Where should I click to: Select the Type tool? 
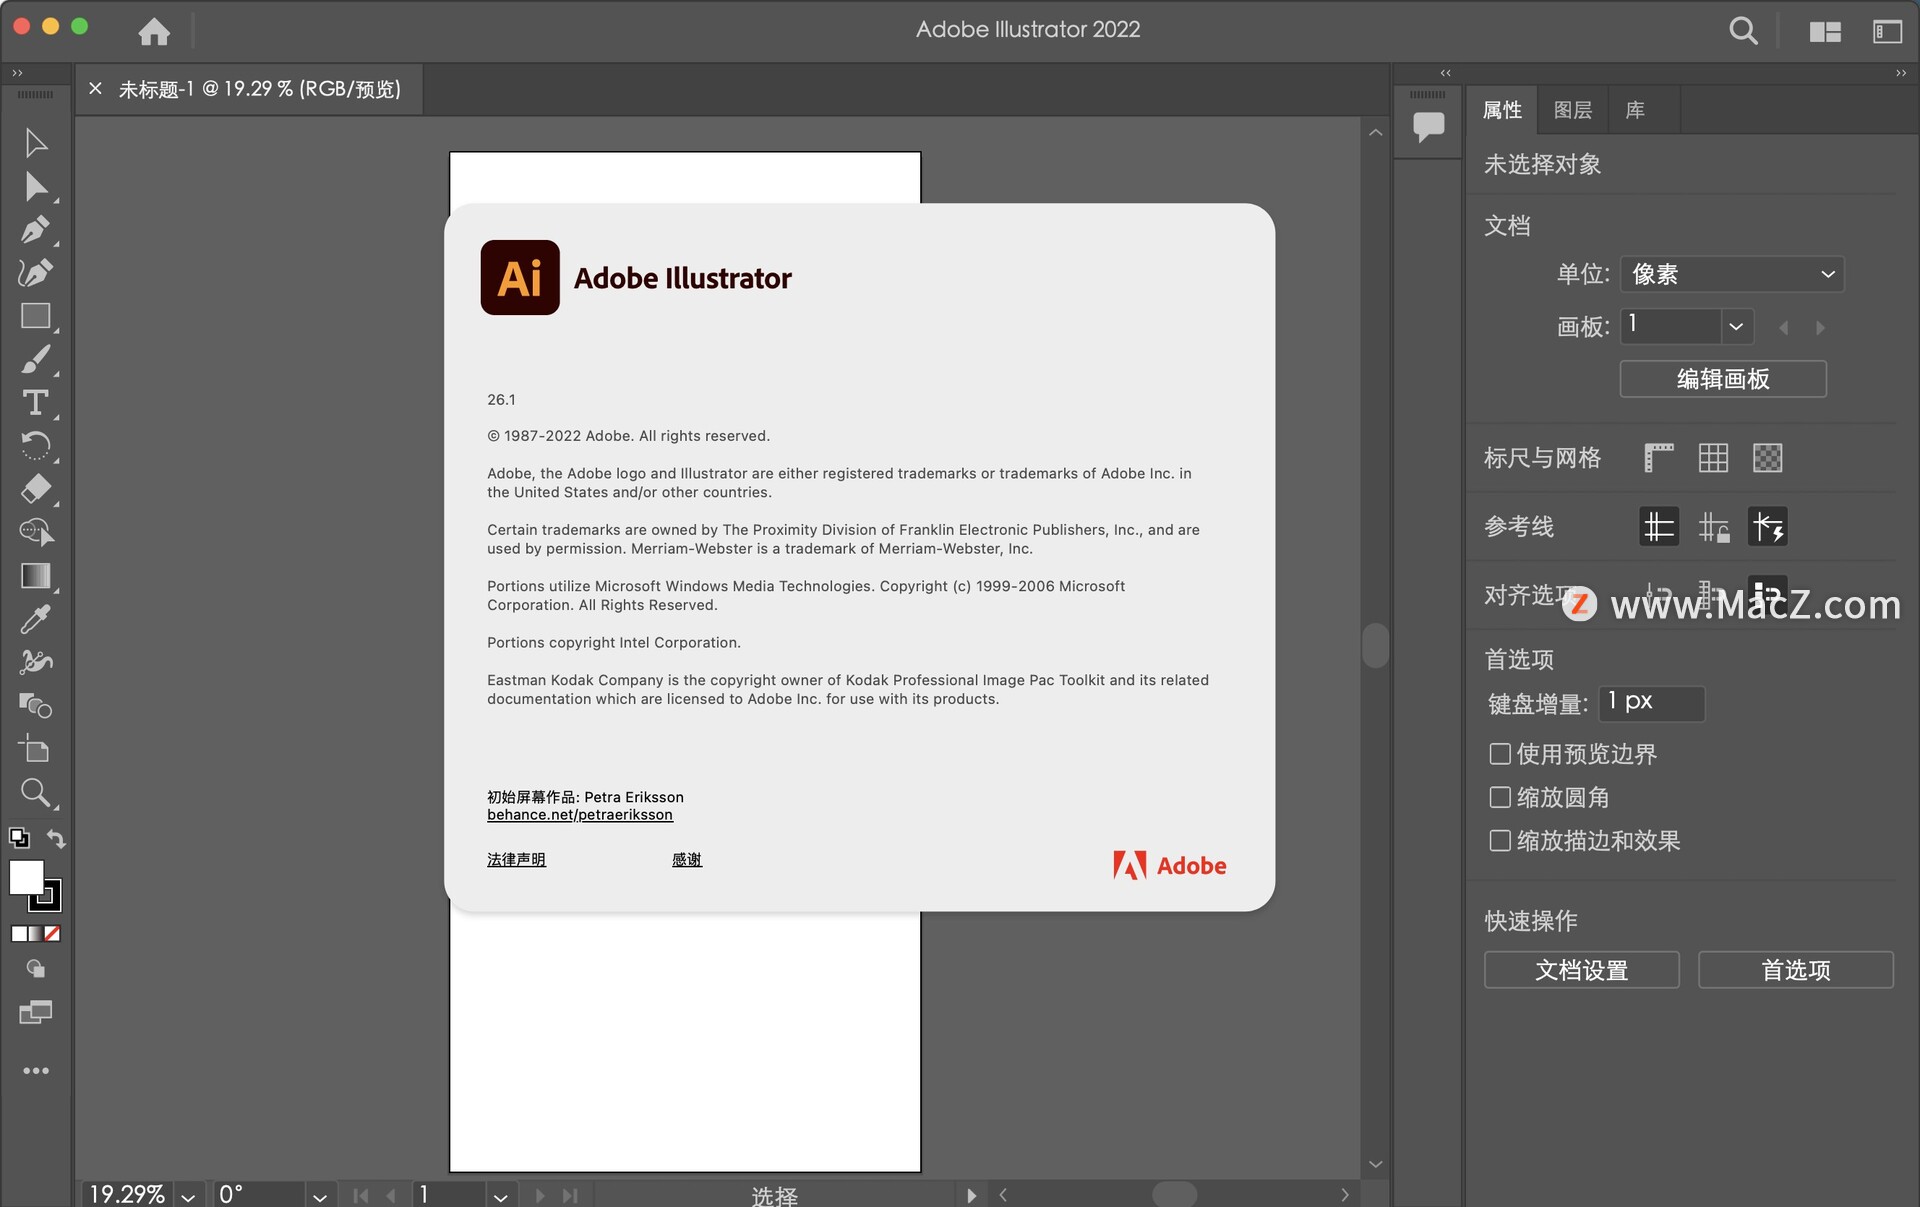35,402
